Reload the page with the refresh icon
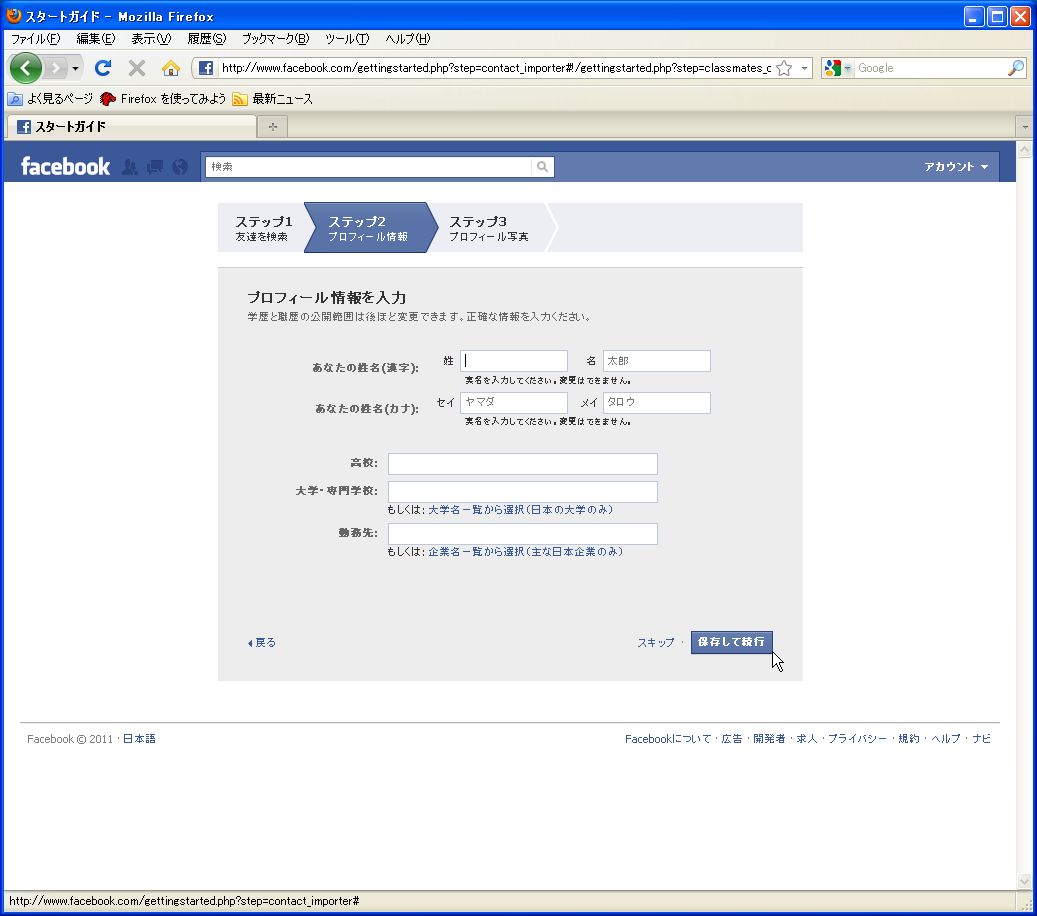 pyautogui.click(x=103, y=68)
